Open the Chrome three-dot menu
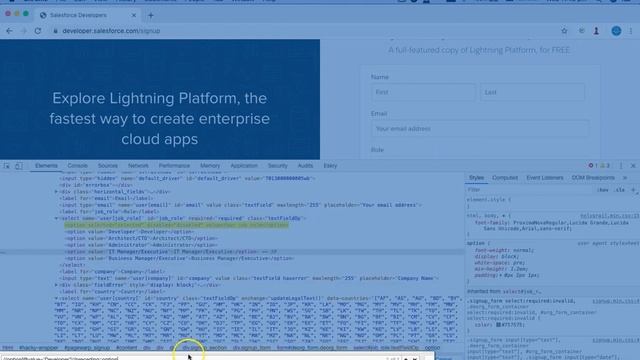Viewport: 640px width, 360px height. tap(631, 31)
